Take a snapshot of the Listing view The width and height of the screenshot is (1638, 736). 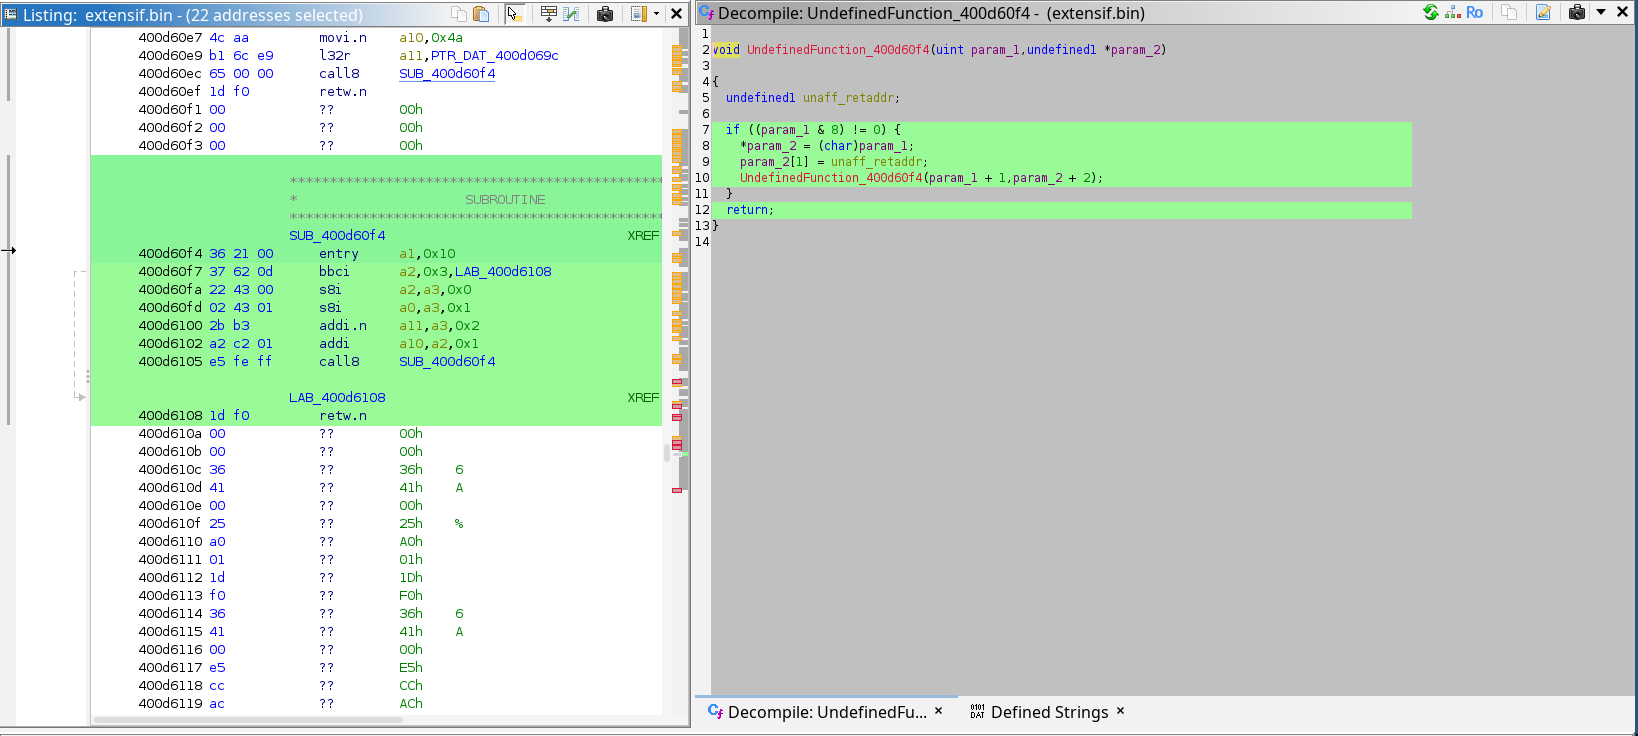point(605,14)
